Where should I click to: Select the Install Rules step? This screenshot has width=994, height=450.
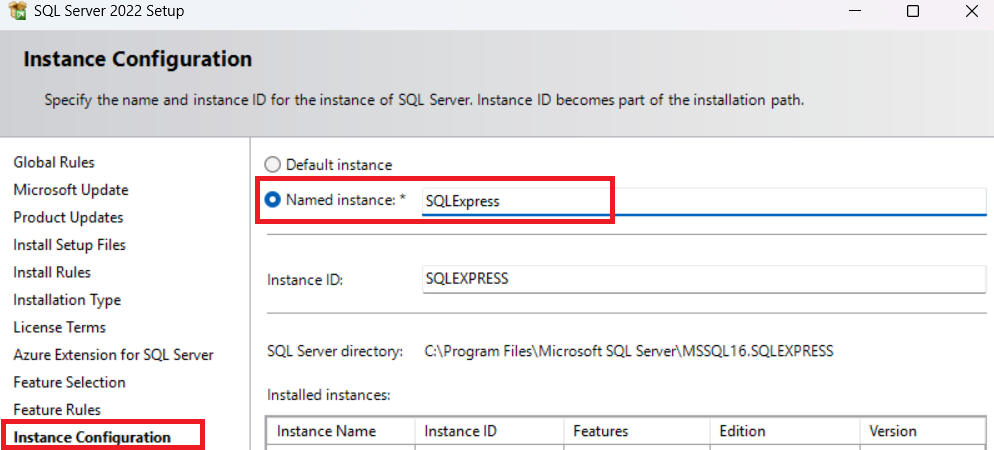click(52, 272)
